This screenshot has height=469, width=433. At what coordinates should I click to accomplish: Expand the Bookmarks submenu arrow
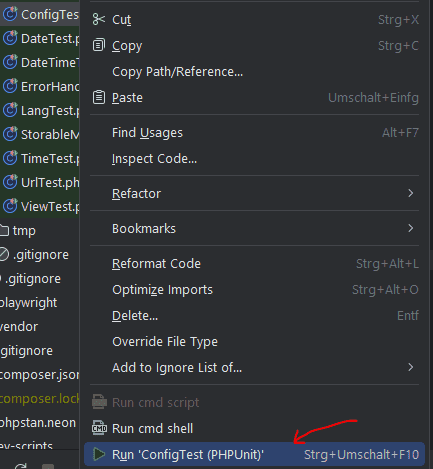point(411,228)
